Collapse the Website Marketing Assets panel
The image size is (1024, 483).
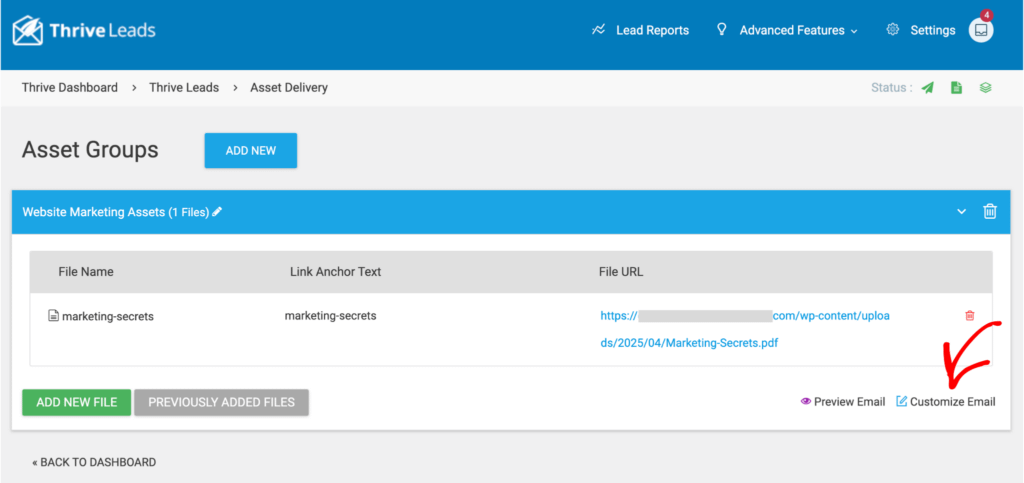[961, 212]
